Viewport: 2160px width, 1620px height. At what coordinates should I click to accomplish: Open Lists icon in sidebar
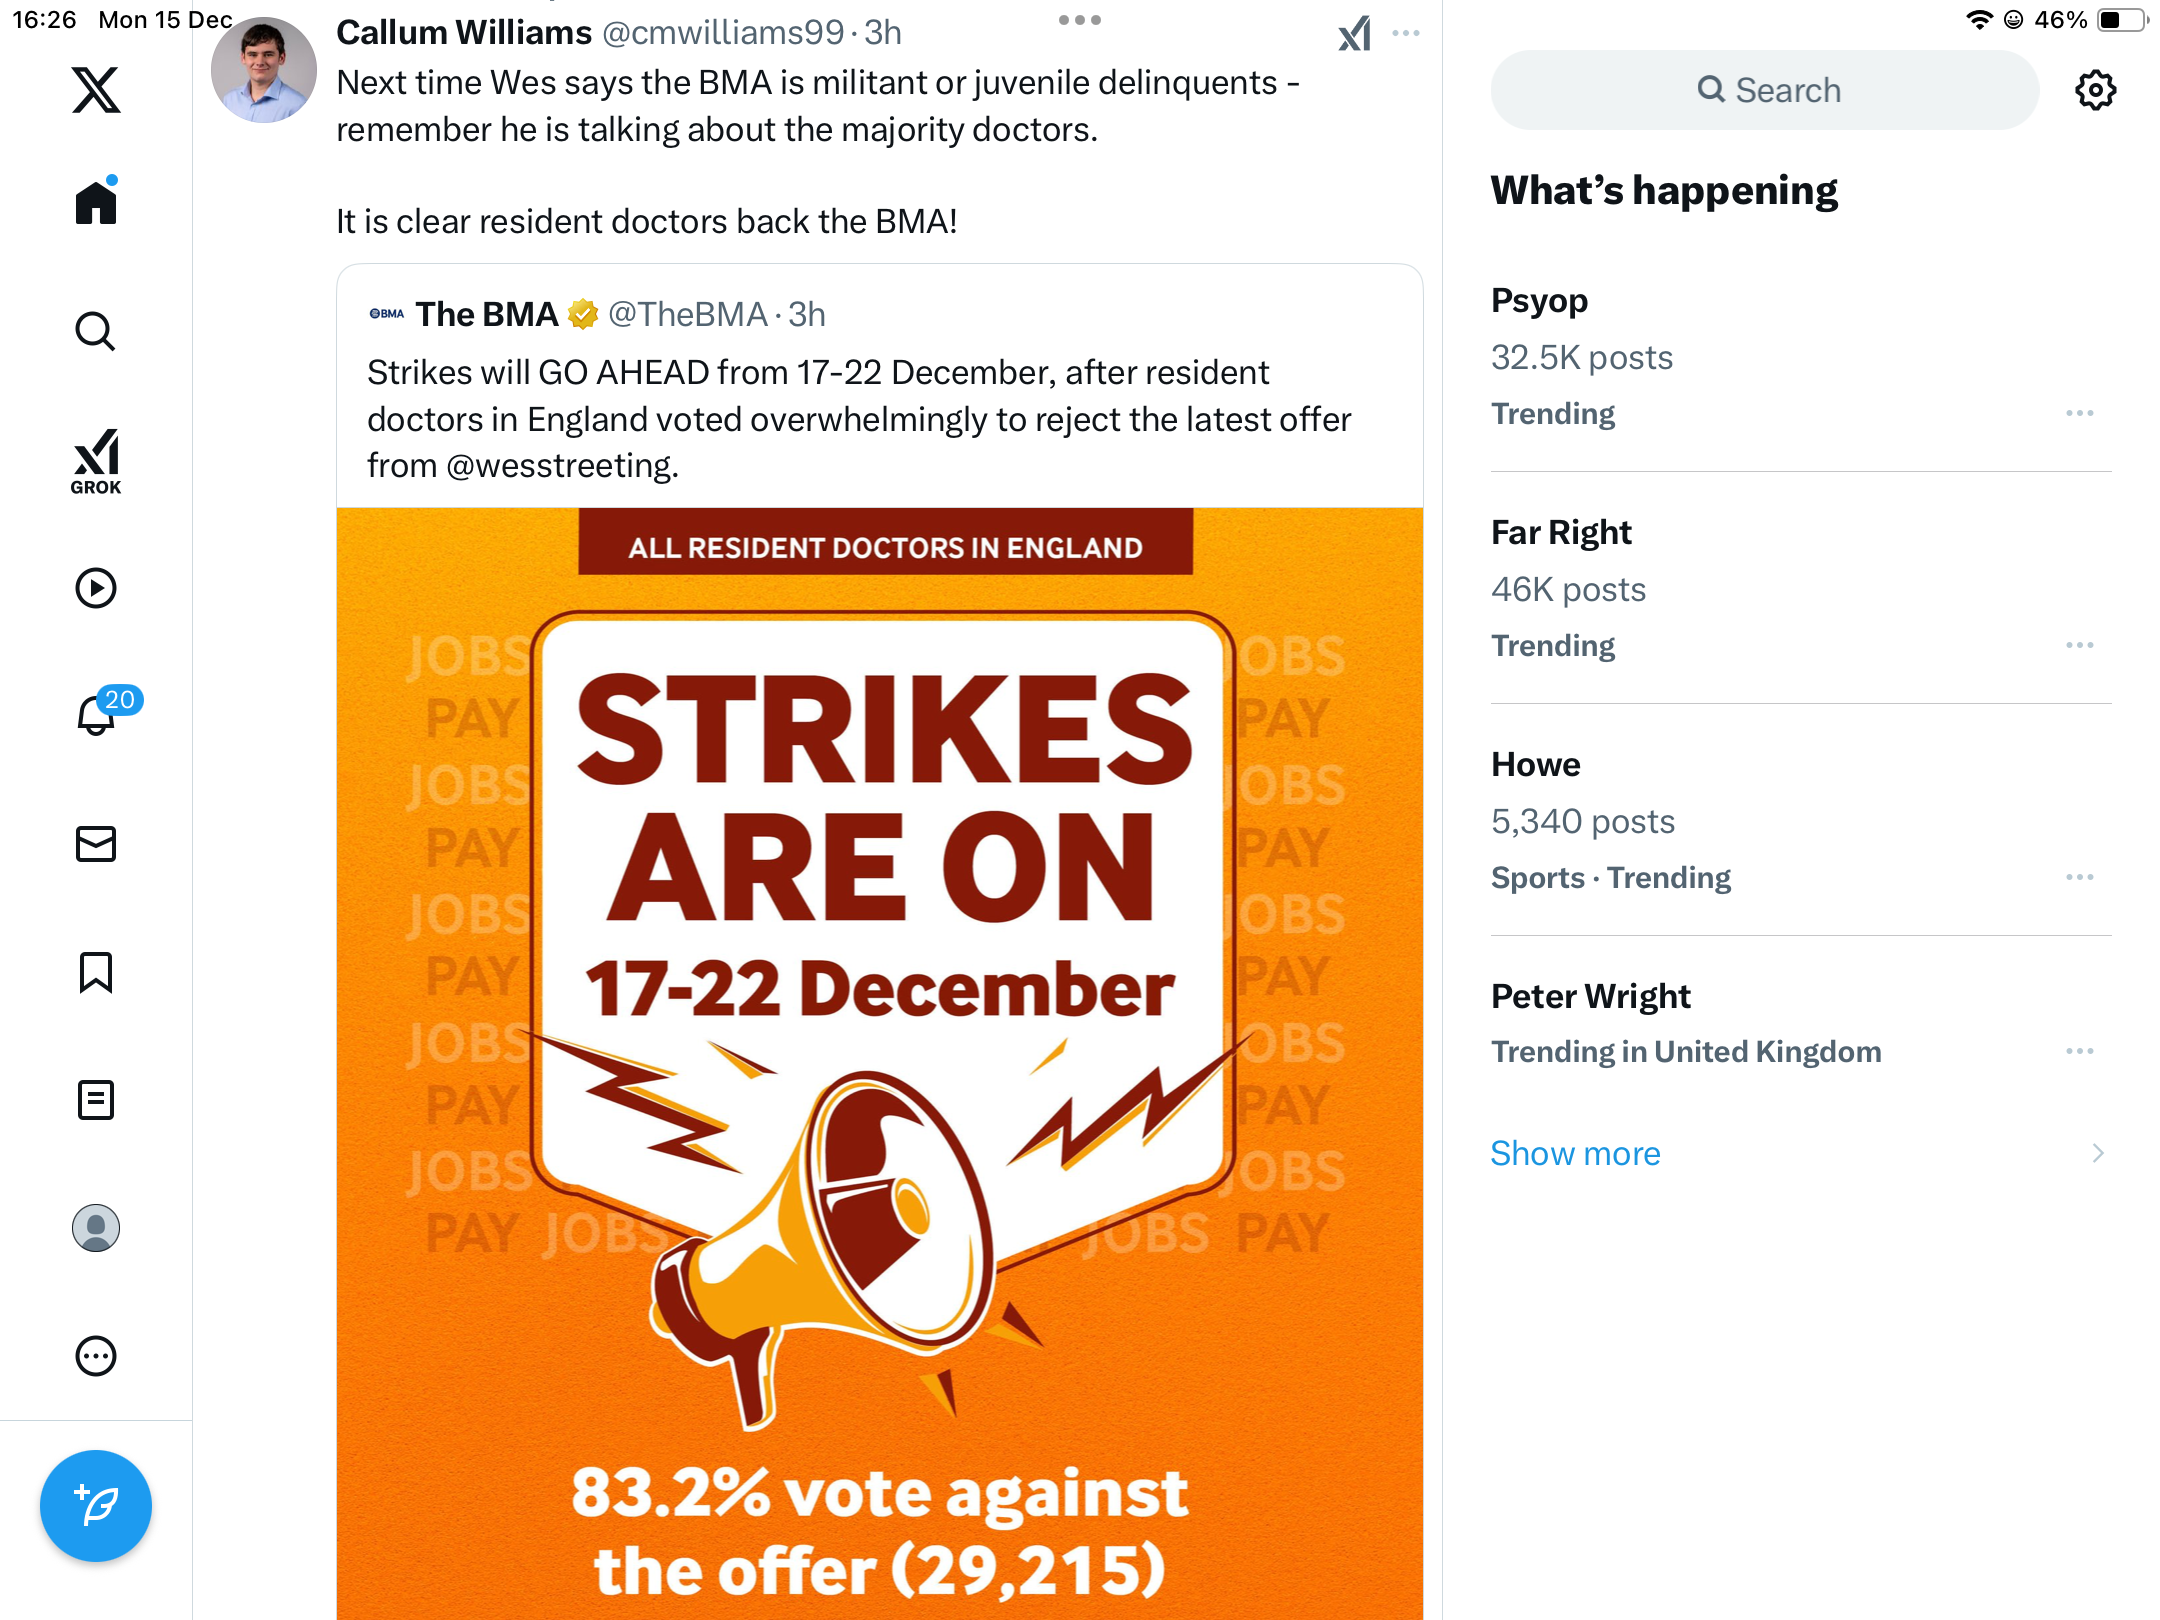click(x=96, y=1100)
